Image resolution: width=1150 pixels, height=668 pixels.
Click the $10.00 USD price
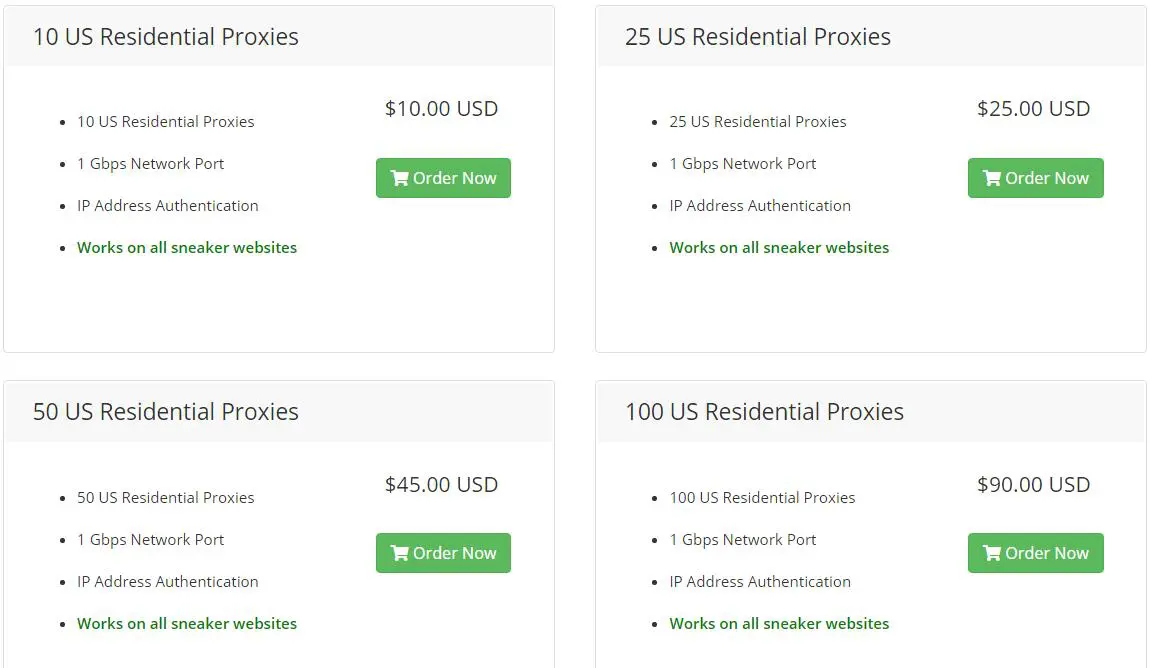click(441, 109)
